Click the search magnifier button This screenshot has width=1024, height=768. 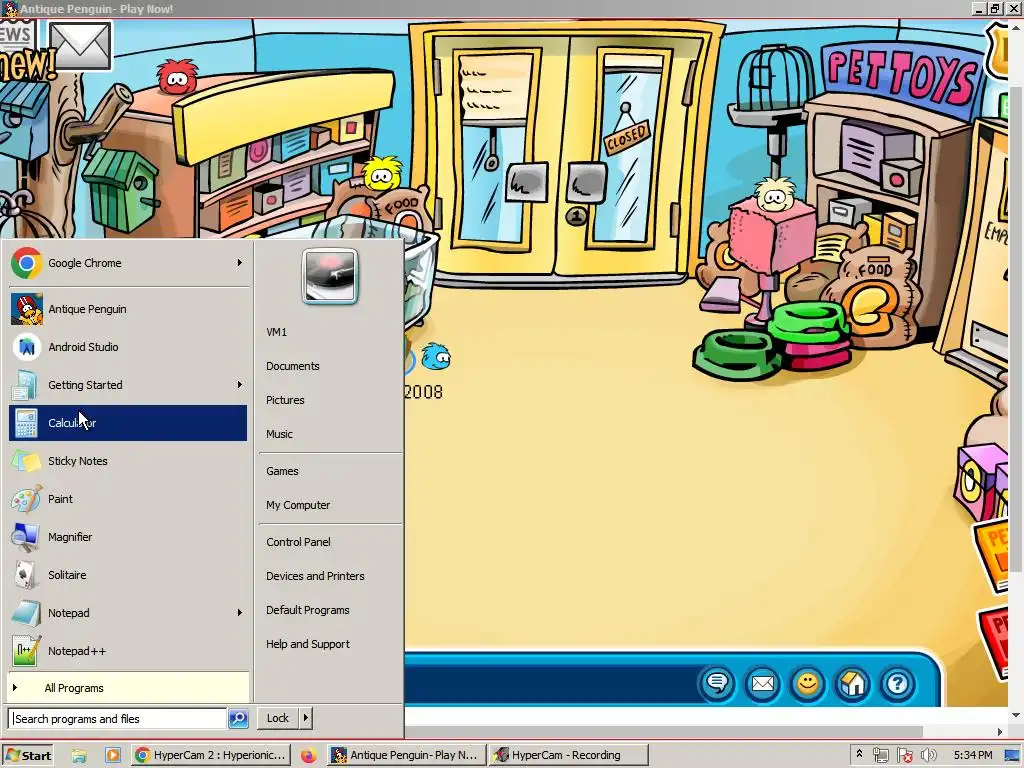pyautogui.click(x=238, y=718)
